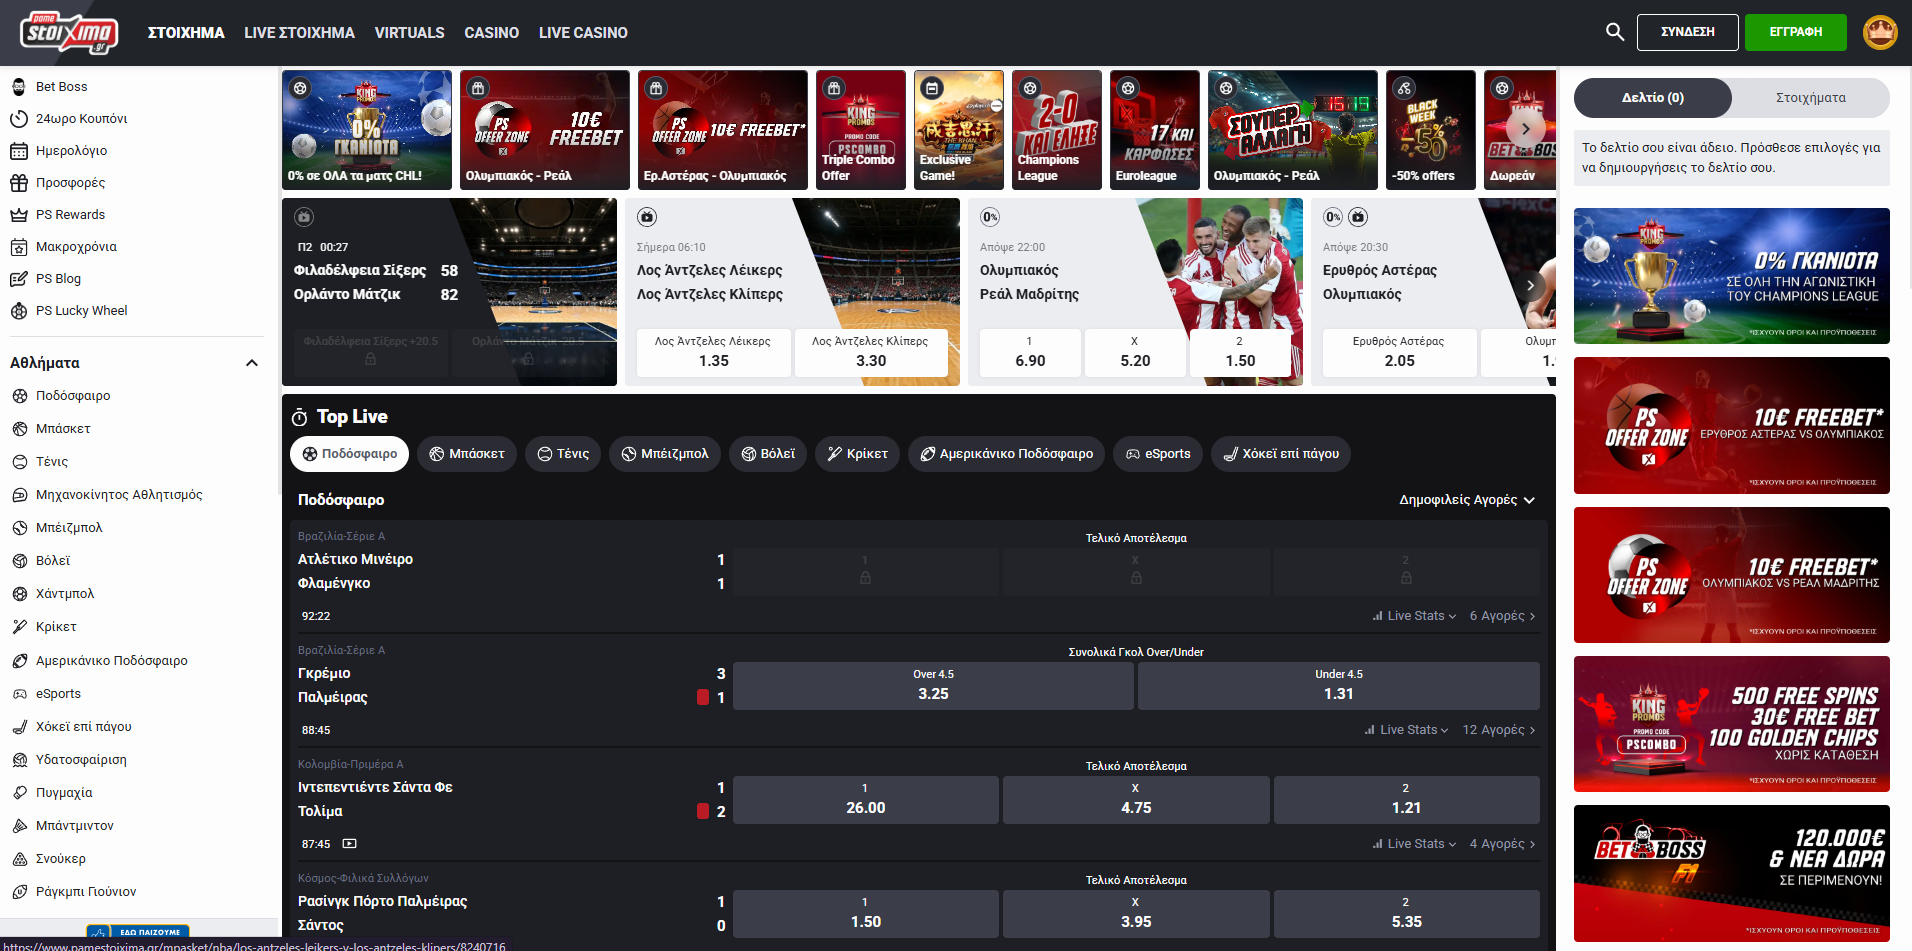Expand Live Stats for Ατλέτικο Μινέιρο match
1912x951 pixels.
point(1414,616)
